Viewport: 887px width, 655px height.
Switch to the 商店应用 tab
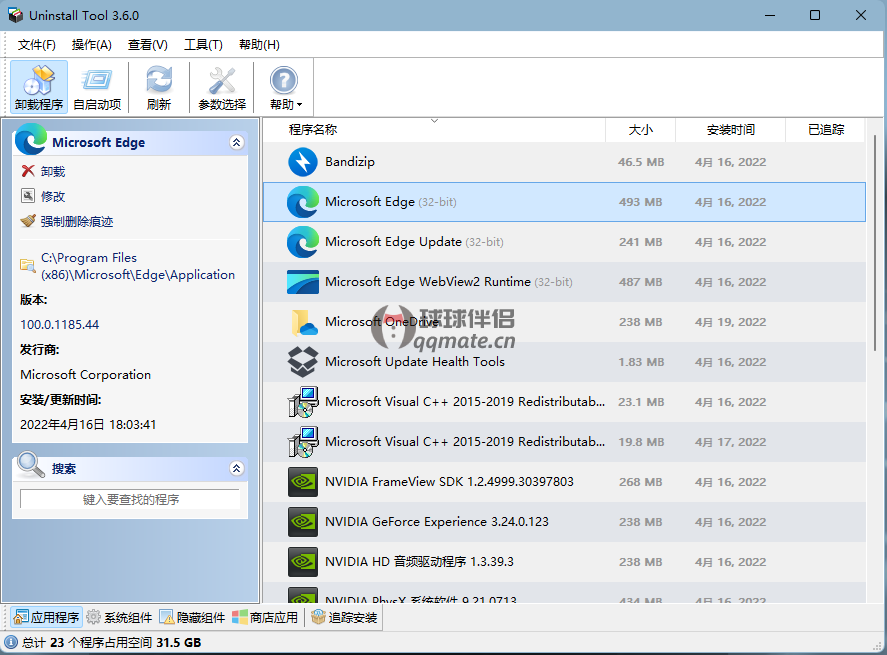pyautogui.click(x=265, y=618)
